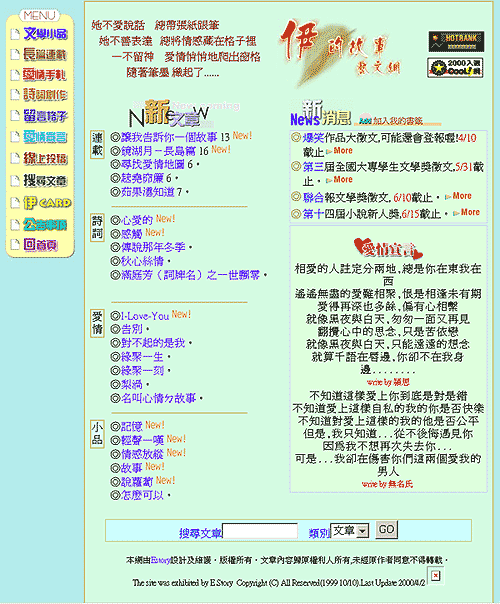500x604 pixels.
Task: Open 搜尋文章 in the sidebar menu
Action: tap(45, 180)
